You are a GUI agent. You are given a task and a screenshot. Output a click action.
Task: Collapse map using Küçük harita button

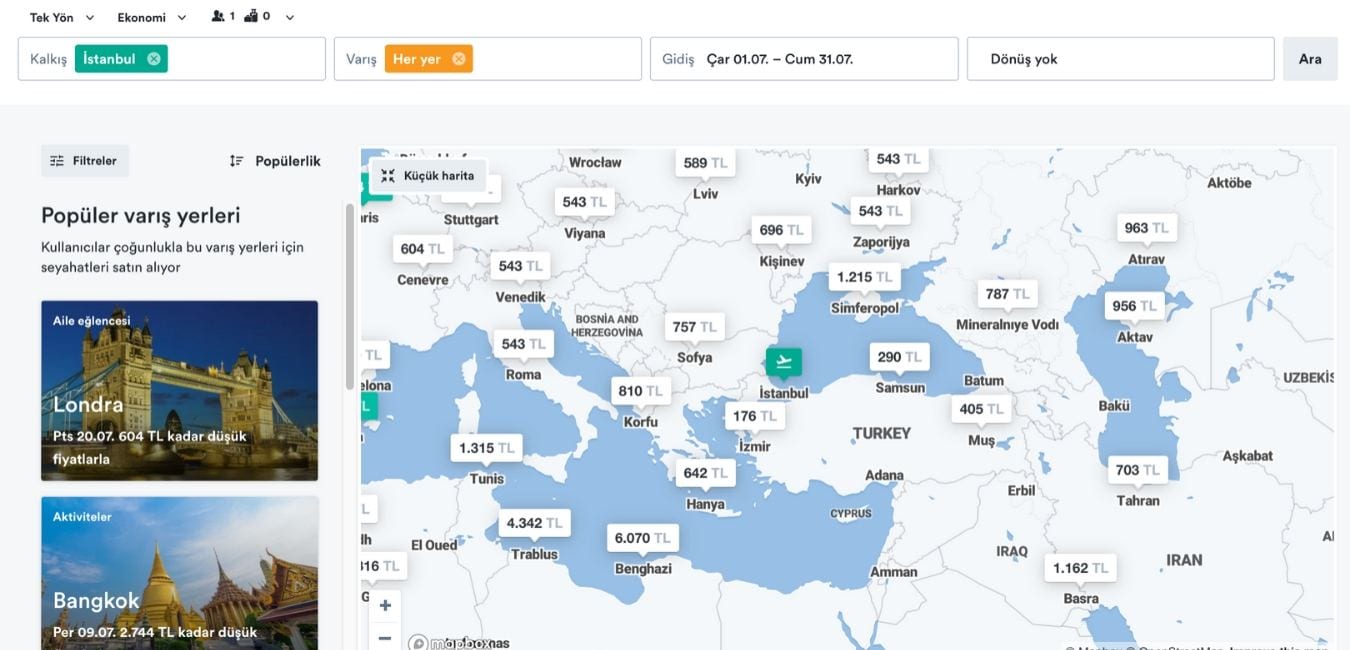click(428, 176)
